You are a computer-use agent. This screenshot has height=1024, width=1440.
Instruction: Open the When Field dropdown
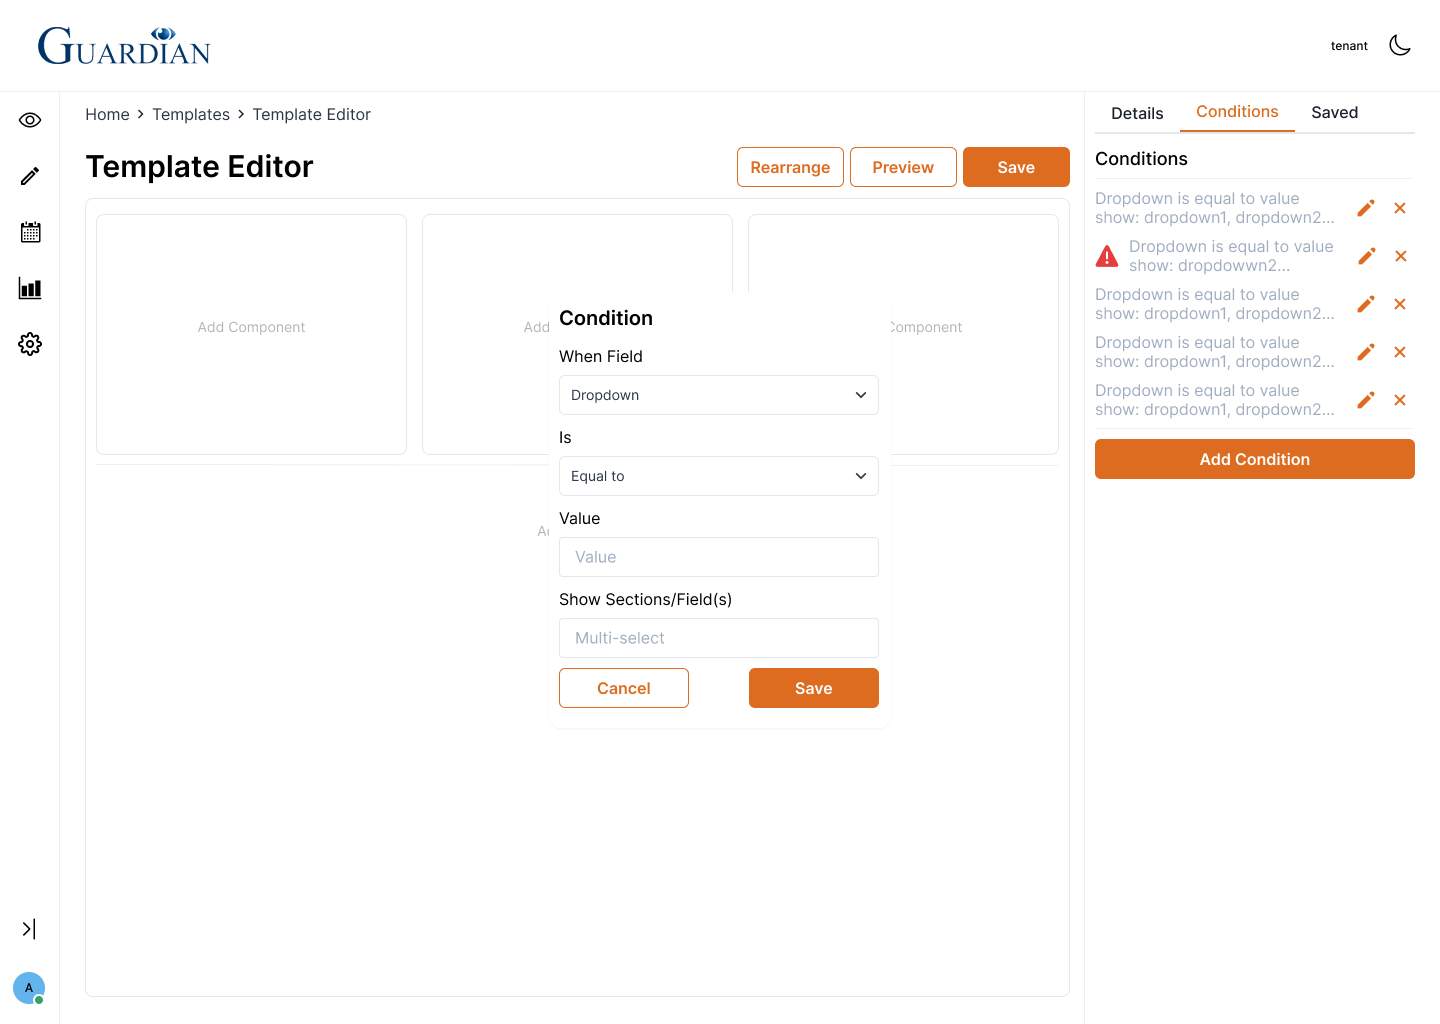coord(718,395)
